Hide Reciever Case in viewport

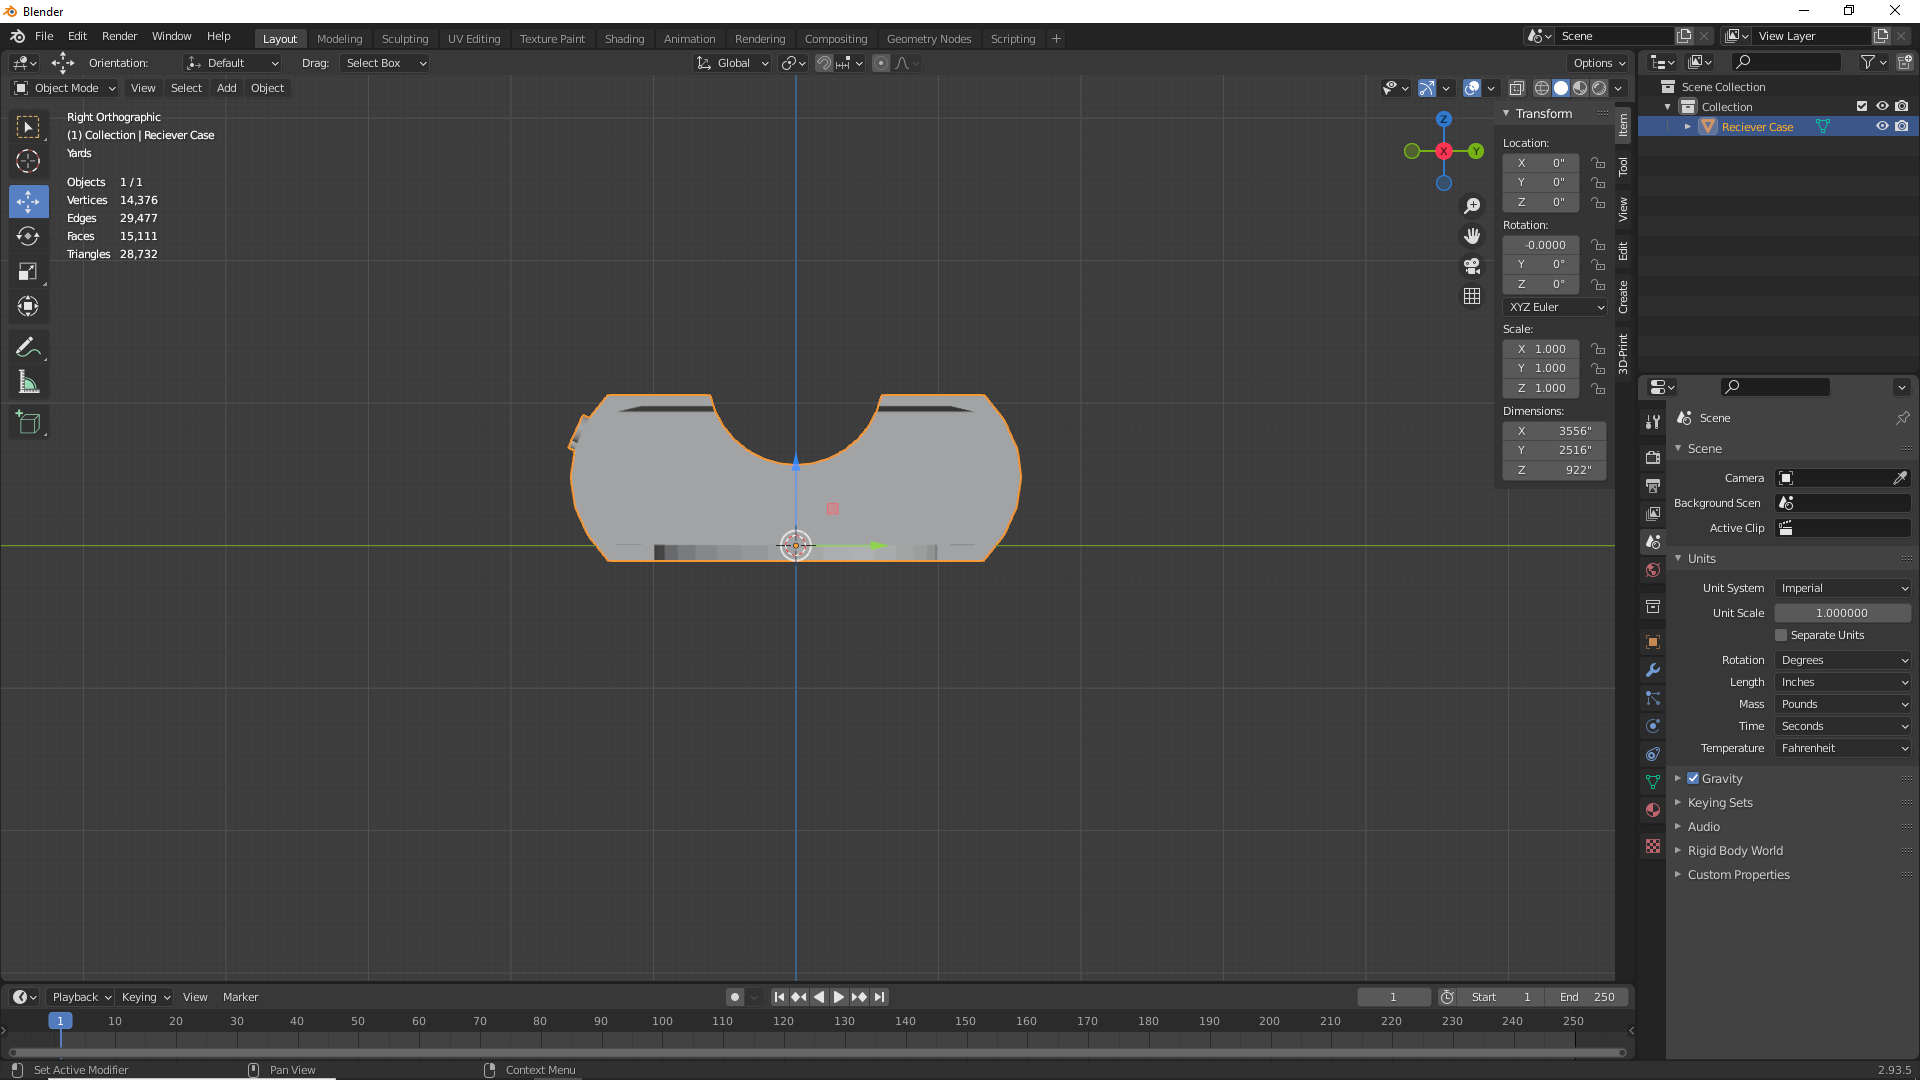(x=1882, y=127)
